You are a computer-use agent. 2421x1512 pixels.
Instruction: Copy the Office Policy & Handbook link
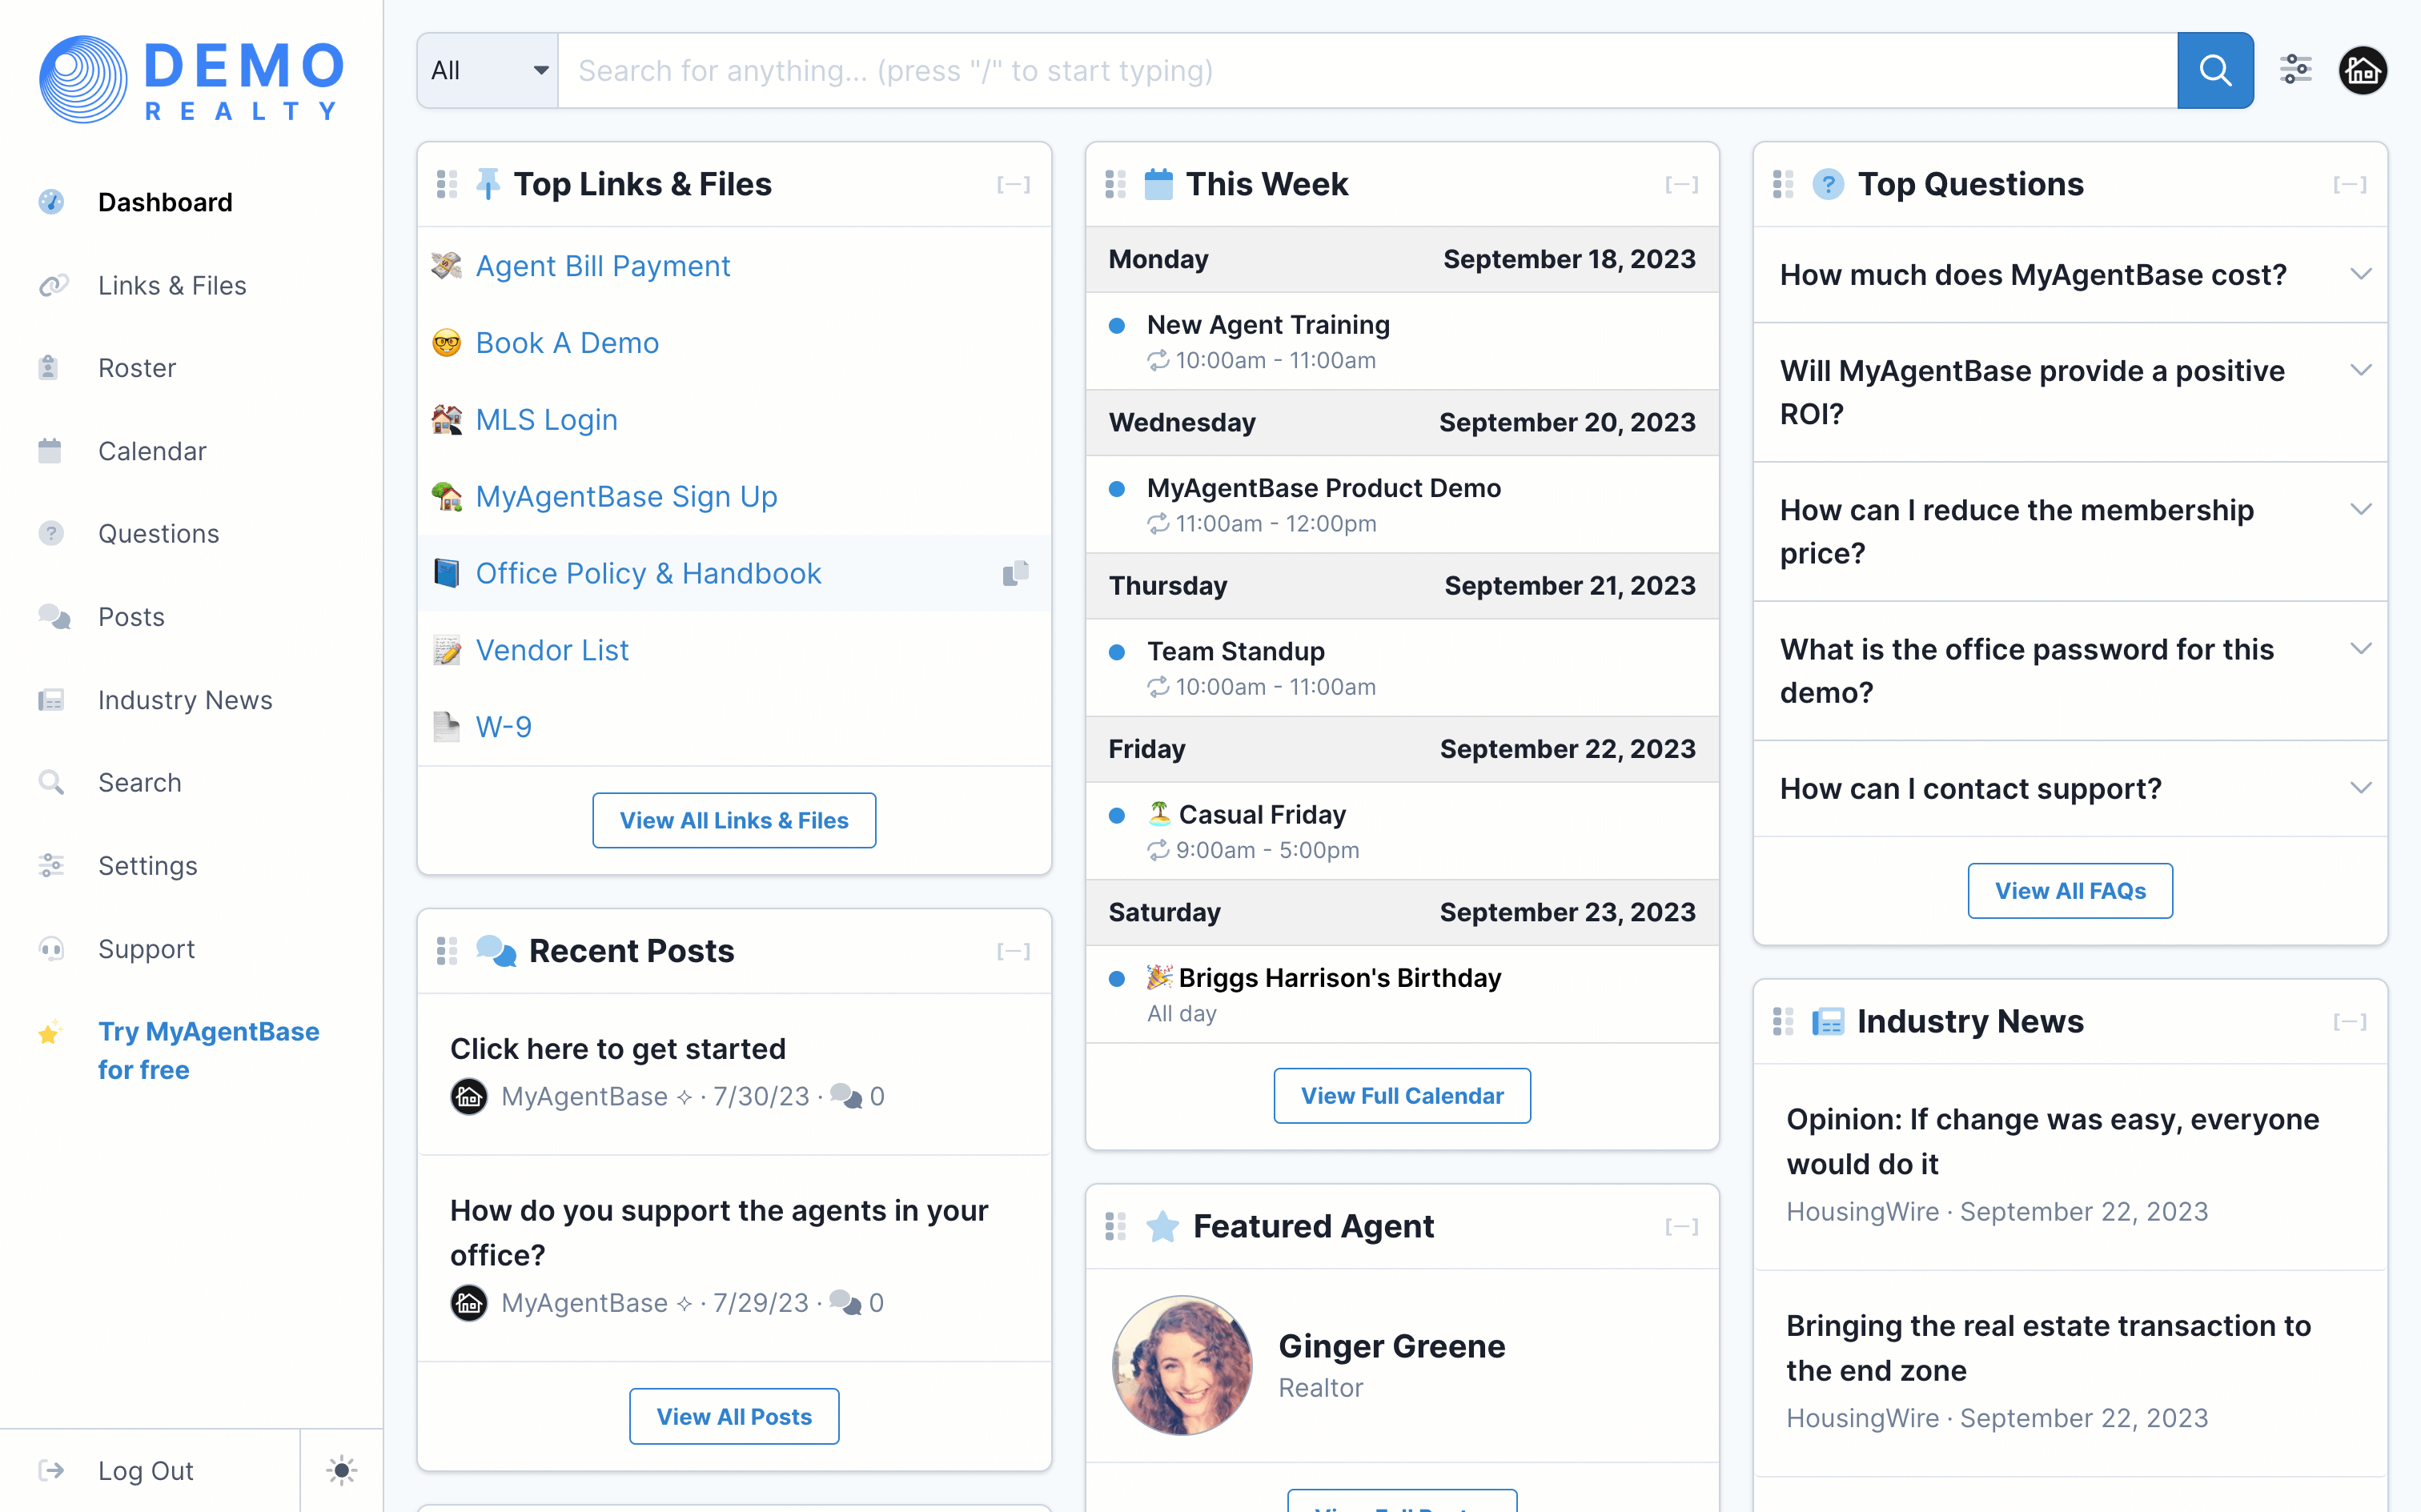(x=1015, y=573)
